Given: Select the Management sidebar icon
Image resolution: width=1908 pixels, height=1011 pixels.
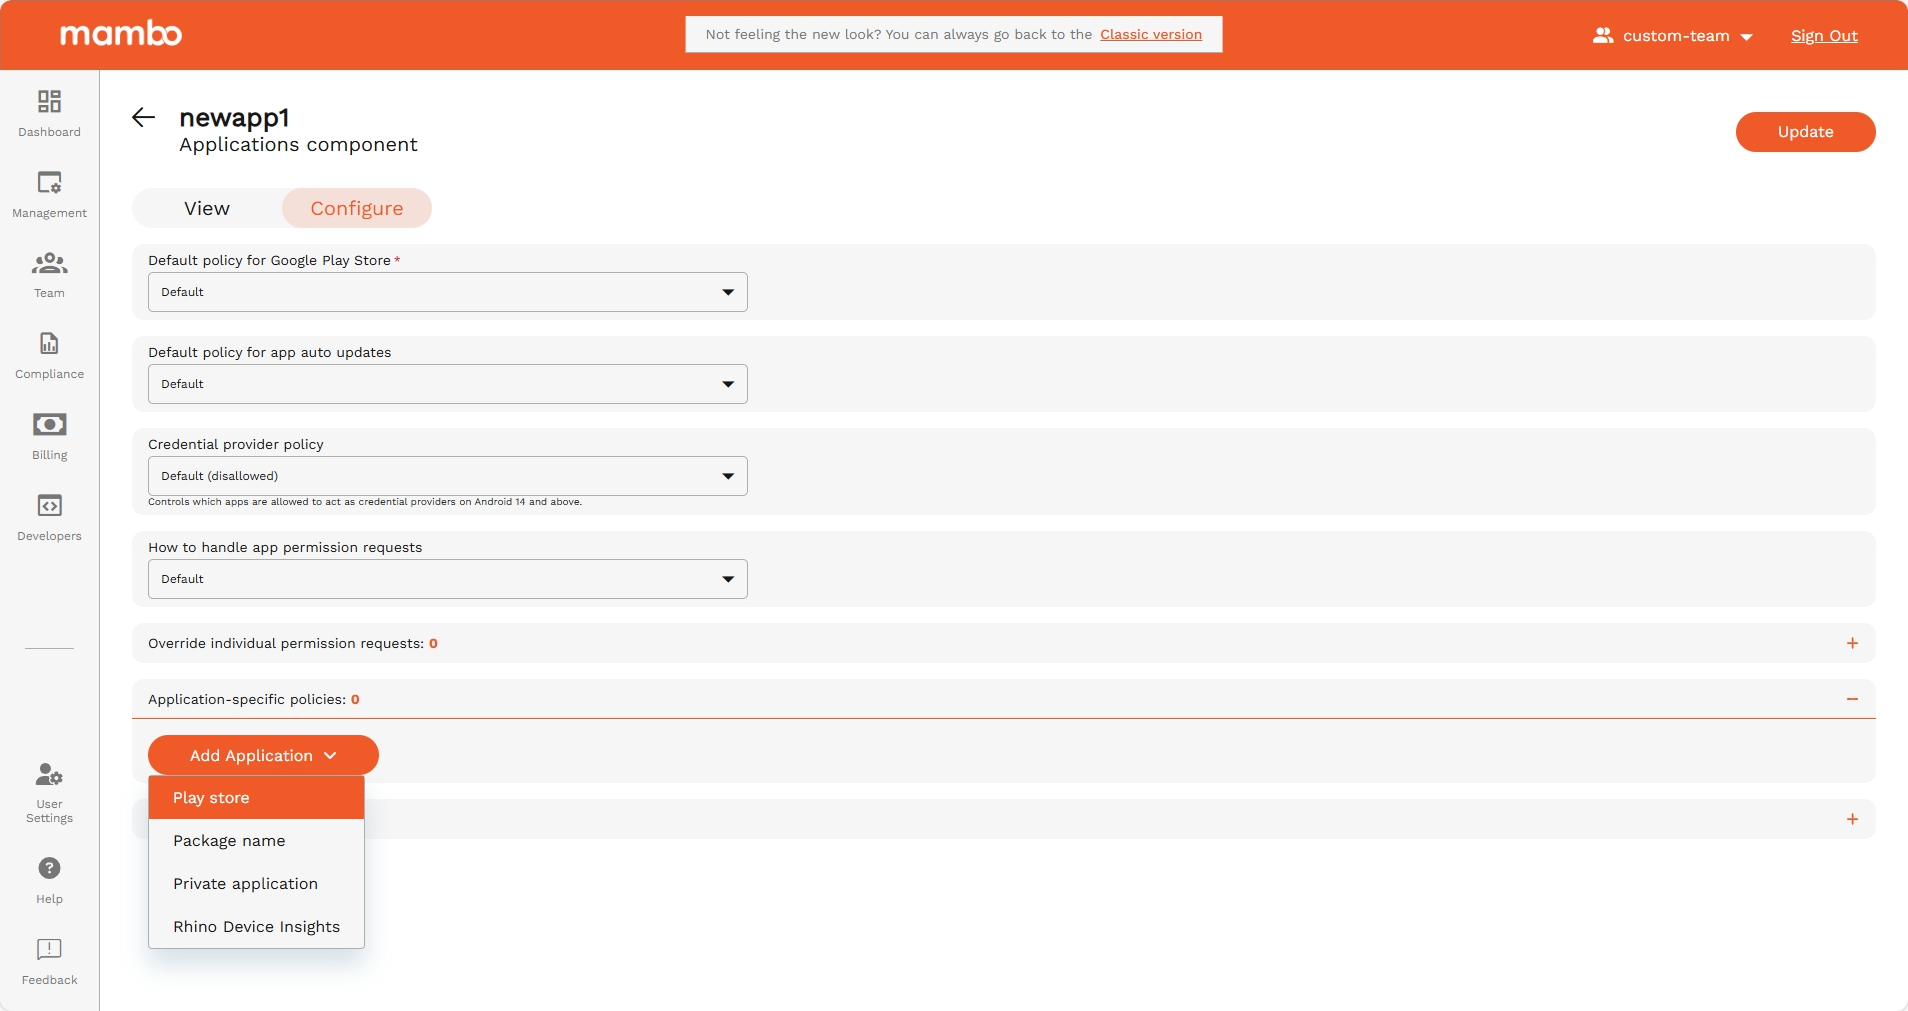Looking at the screenshot, I should (x=48, y=192).
